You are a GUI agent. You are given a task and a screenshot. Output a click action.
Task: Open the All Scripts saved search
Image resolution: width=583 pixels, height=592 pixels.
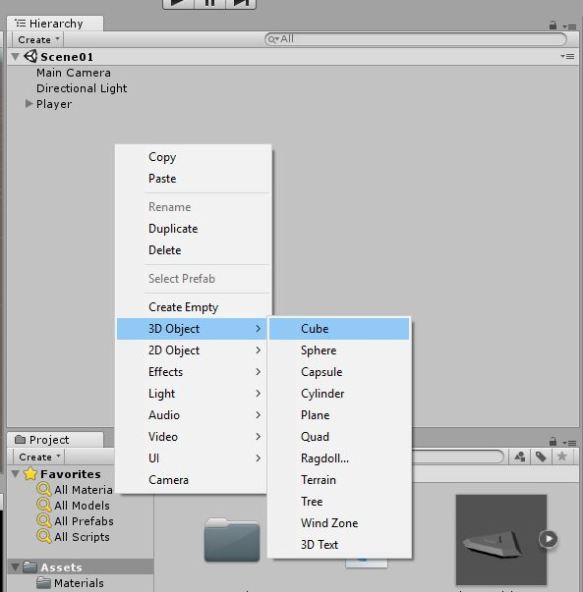pyautogui.click(x=73, y=537)
